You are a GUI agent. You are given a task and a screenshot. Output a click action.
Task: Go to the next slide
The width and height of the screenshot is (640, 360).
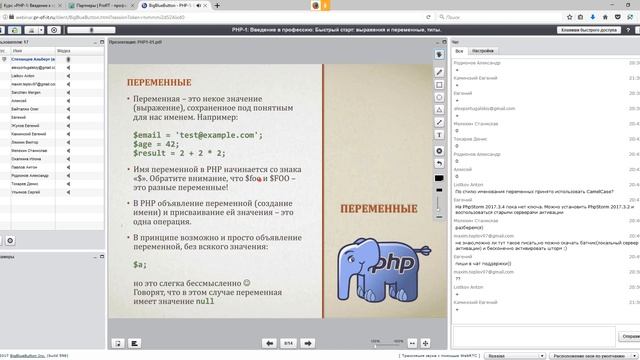pyautogui.click(x=308, y=343)
